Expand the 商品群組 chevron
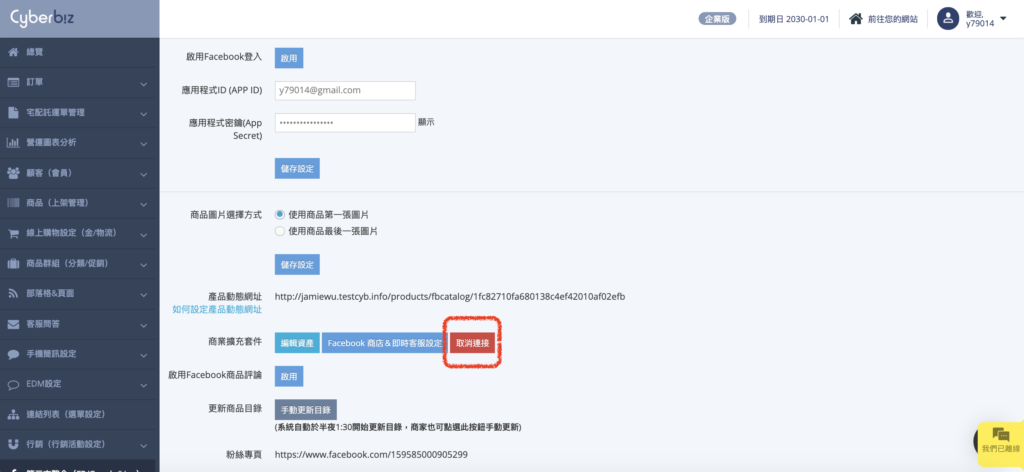This screenshot has height=472, width=1024. click(x=144, y=264)
